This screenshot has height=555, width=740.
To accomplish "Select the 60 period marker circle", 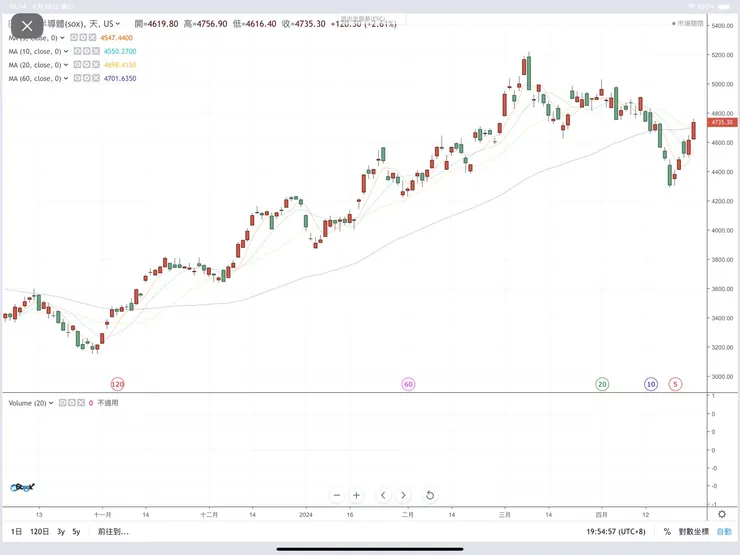I will pyautogui.click(x=408, y=384).
